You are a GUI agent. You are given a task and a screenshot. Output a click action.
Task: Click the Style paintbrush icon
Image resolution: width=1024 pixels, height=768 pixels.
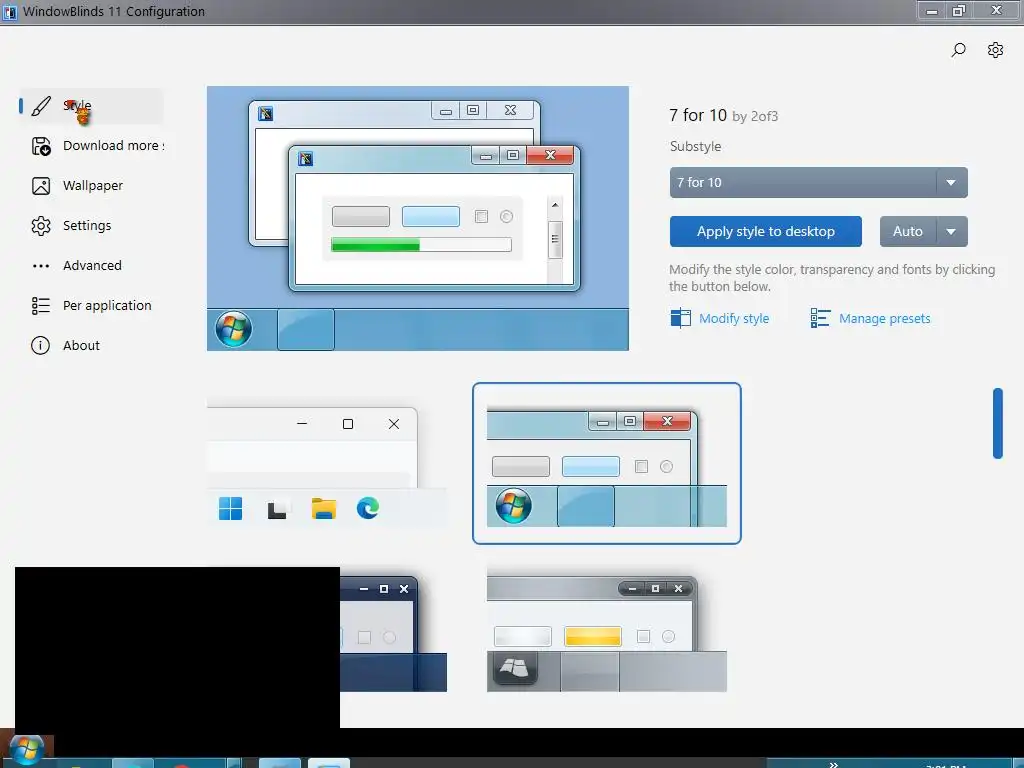click(41, 106)
